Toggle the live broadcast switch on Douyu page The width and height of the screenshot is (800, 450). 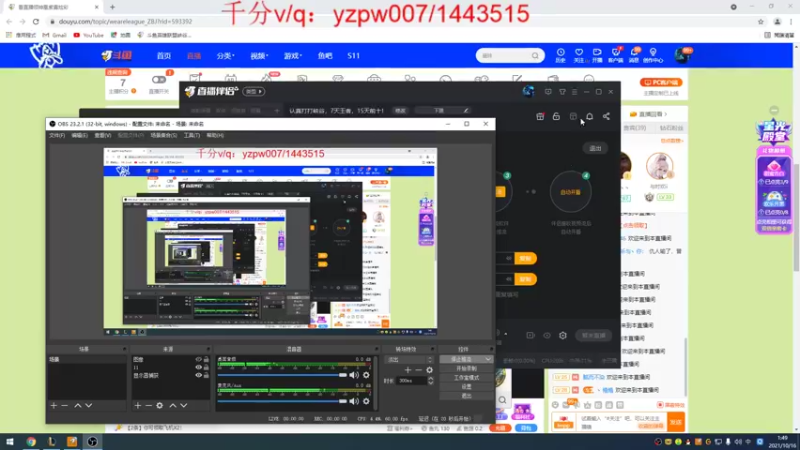pyautogui.click(x=159, y=80)
